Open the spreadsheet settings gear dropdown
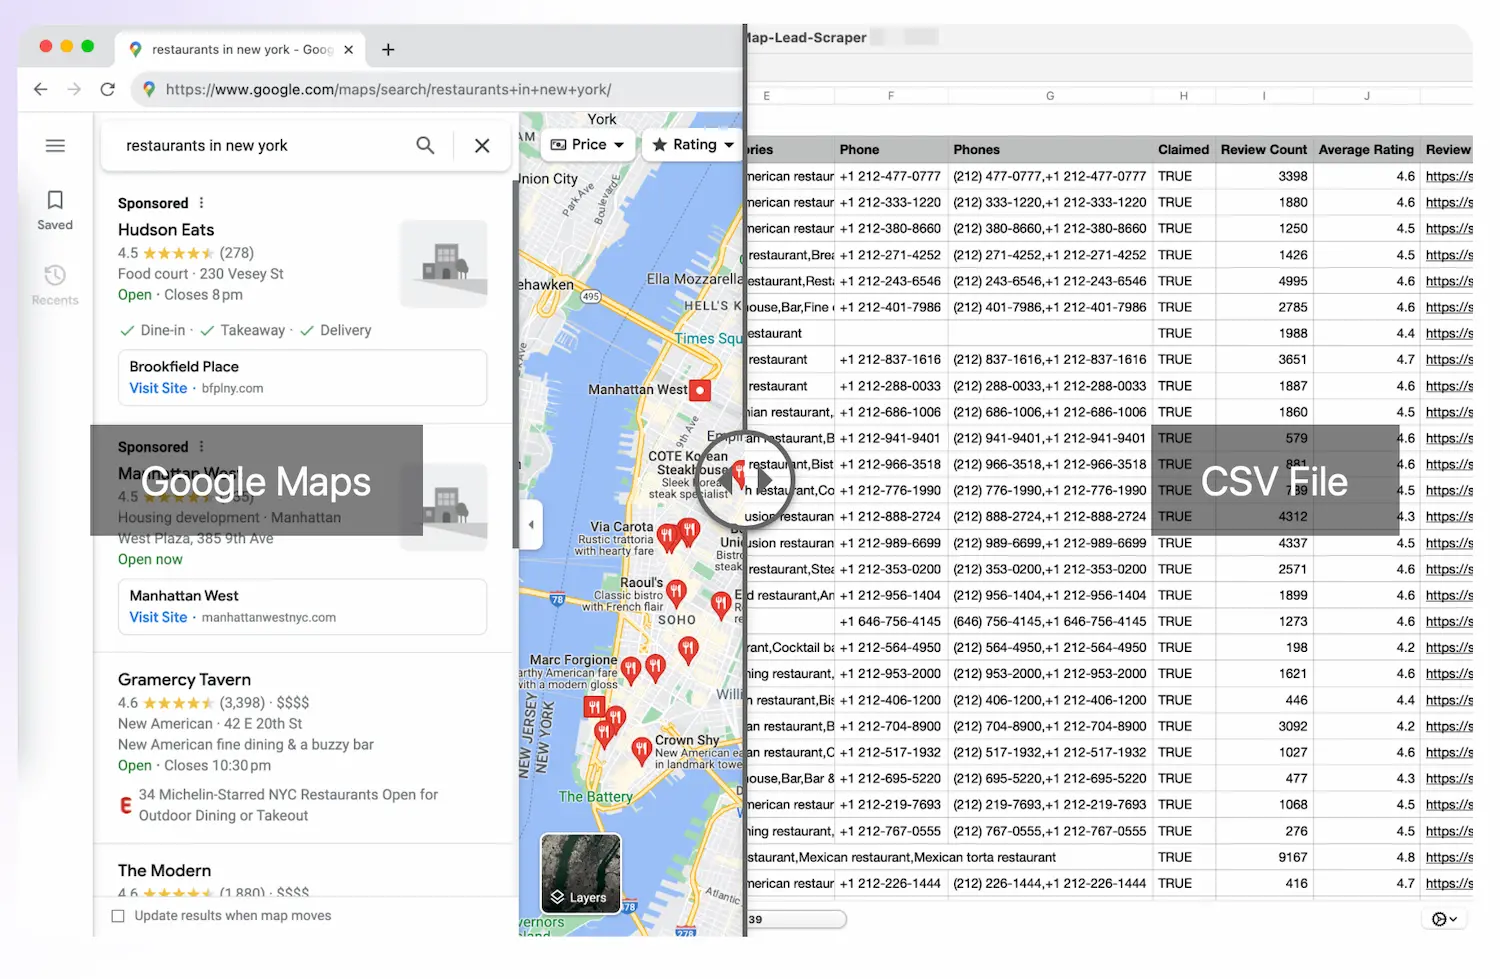The image size is (1500, 979). tap(1444, 919)
